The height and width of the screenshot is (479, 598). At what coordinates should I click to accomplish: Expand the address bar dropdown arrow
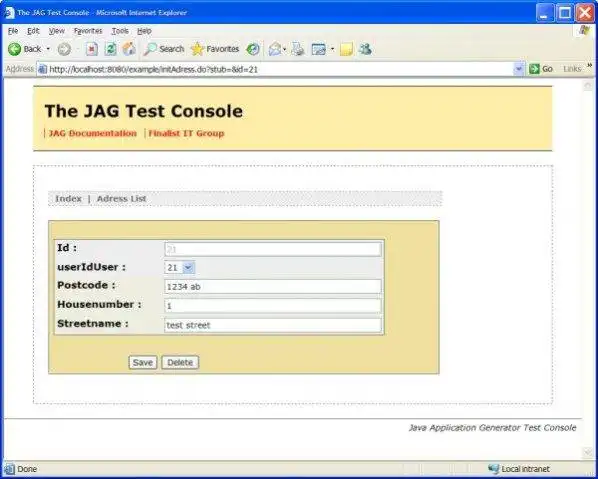tap(519, 69)
